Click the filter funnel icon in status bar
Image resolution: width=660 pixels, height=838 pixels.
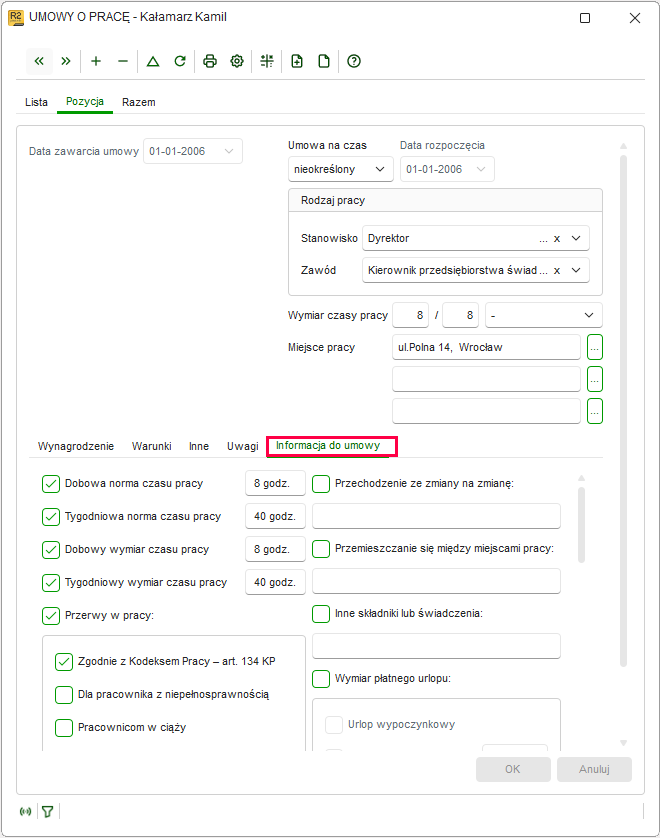tap(48, 811)
